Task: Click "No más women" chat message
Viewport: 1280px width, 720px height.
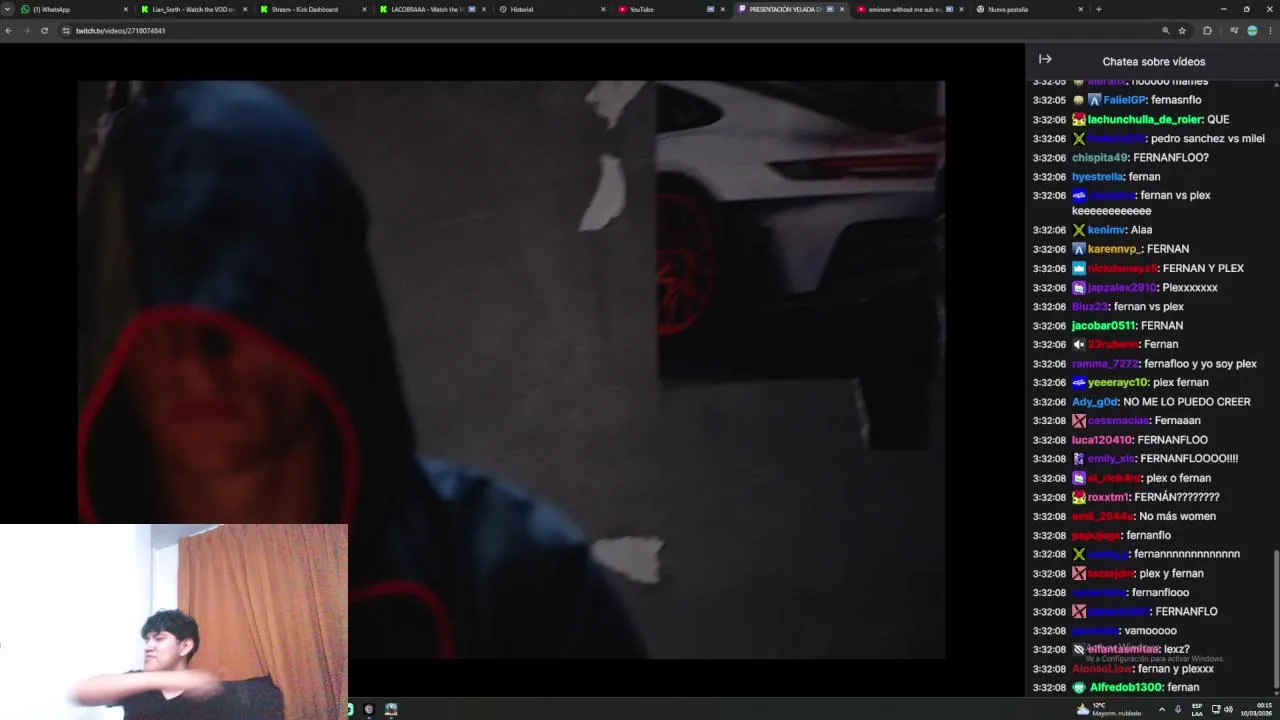Action: click(x=1177, y=517)
